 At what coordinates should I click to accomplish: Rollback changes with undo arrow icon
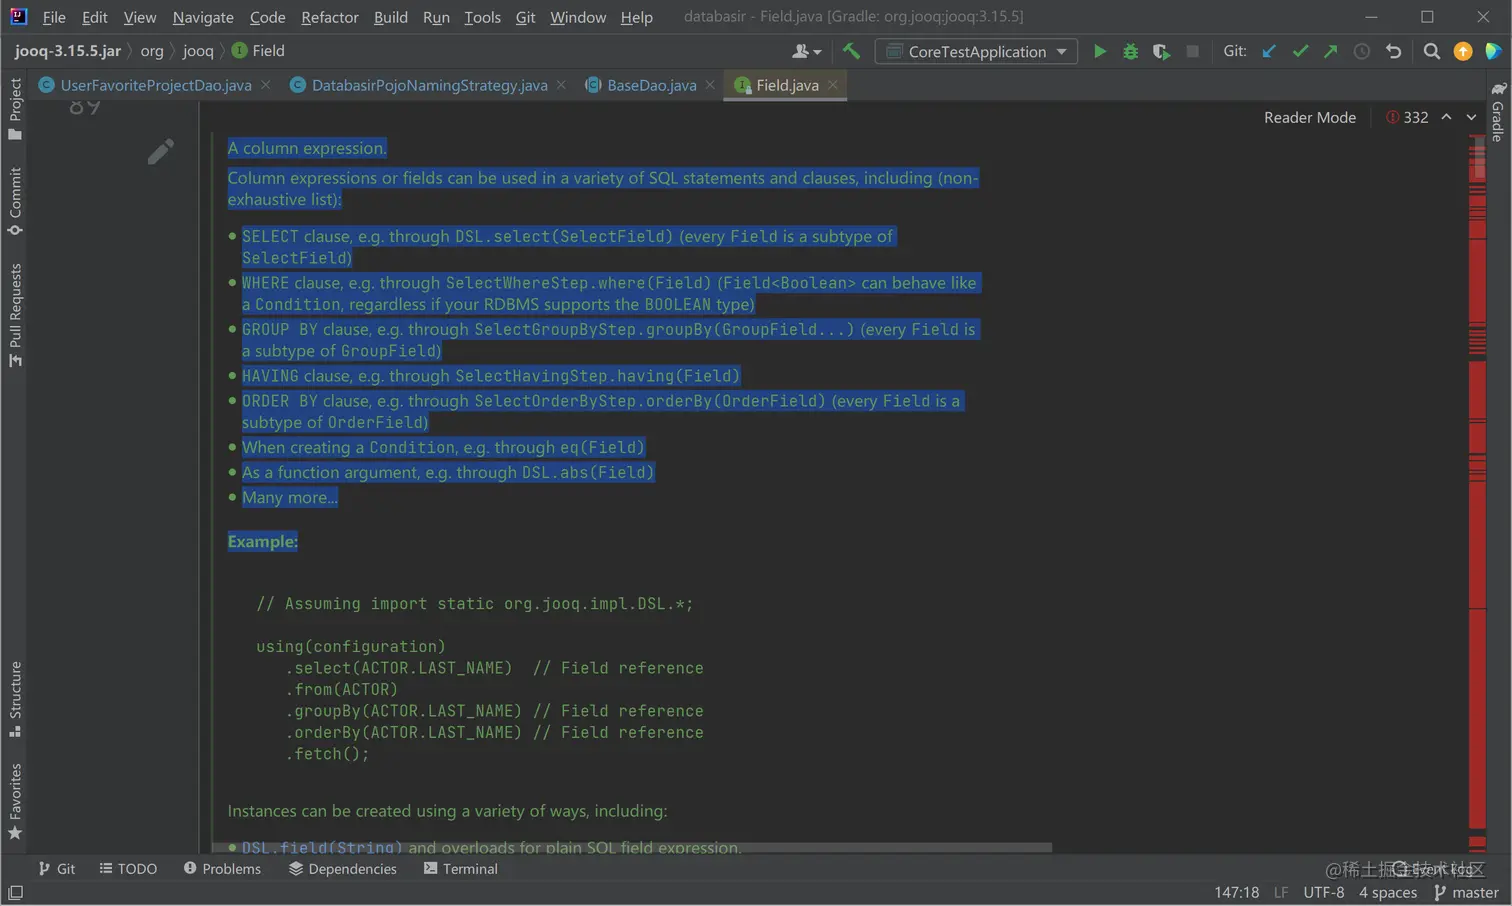point(1393,51)
